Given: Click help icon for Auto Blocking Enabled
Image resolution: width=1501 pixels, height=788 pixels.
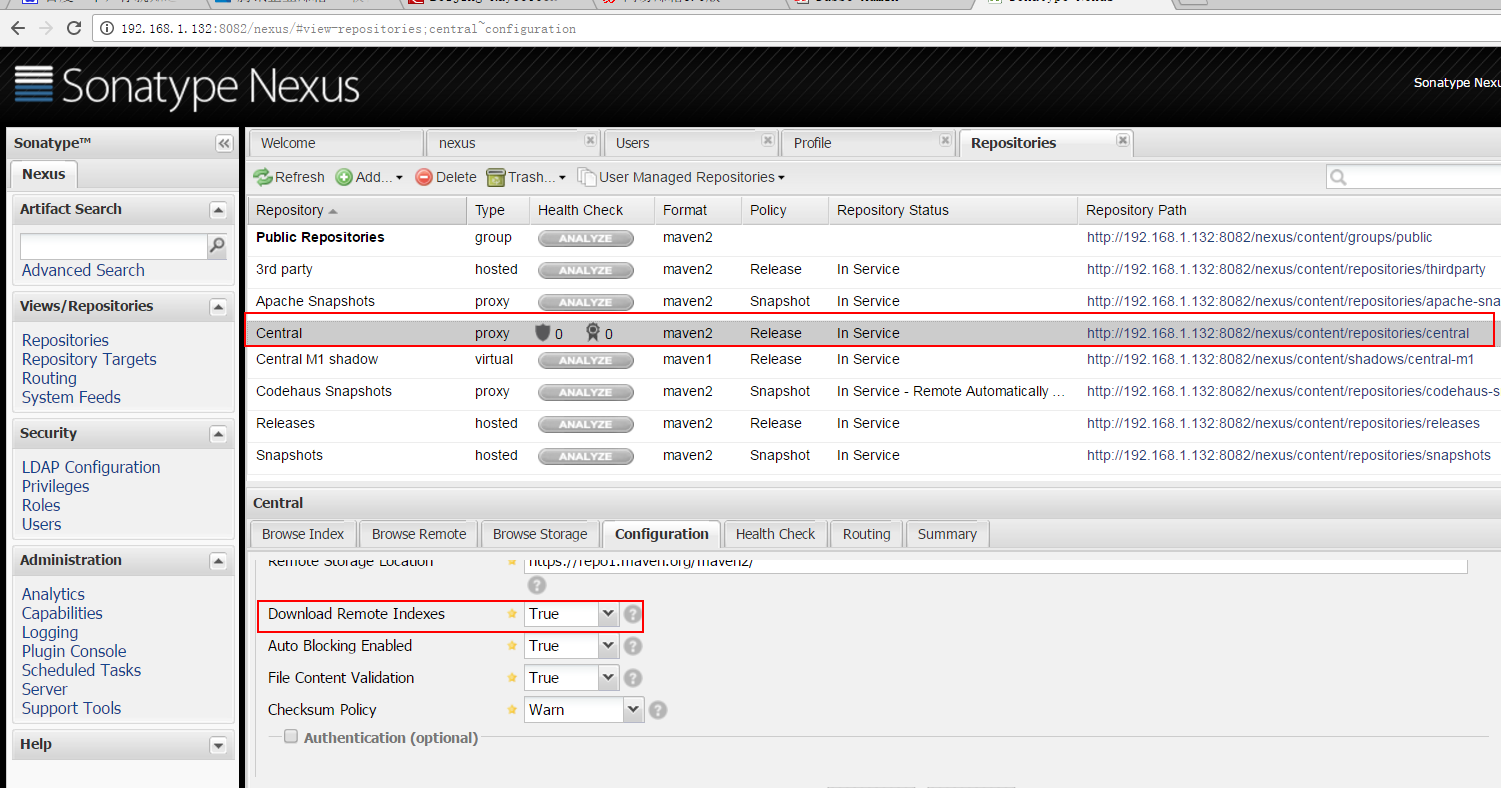Looking at the screenshot, I should pos(632,646).
